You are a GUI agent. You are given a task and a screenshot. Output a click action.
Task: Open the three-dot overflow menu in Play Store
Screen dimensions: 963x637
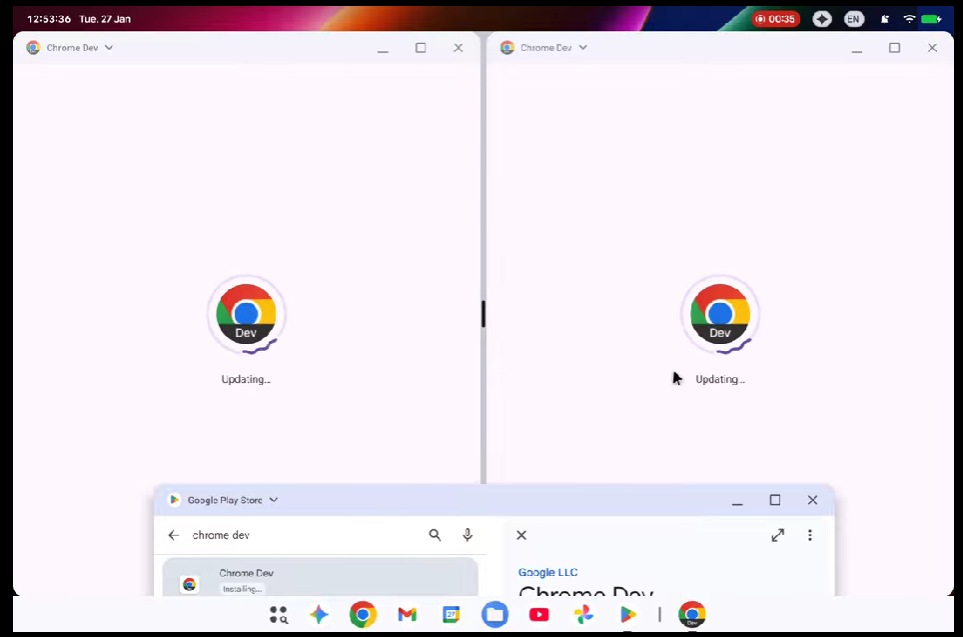pyautogui.click(x=810, y=535)
